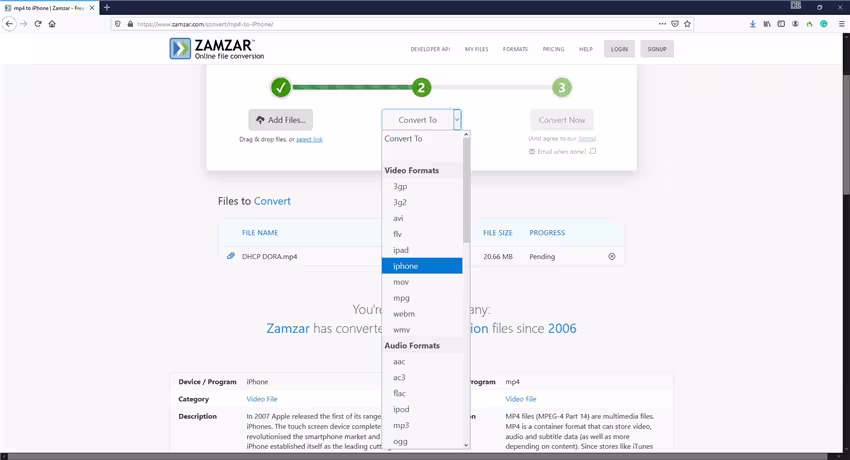
Task: Click green extension icon in toolbar
Action: tap(823, 24)
